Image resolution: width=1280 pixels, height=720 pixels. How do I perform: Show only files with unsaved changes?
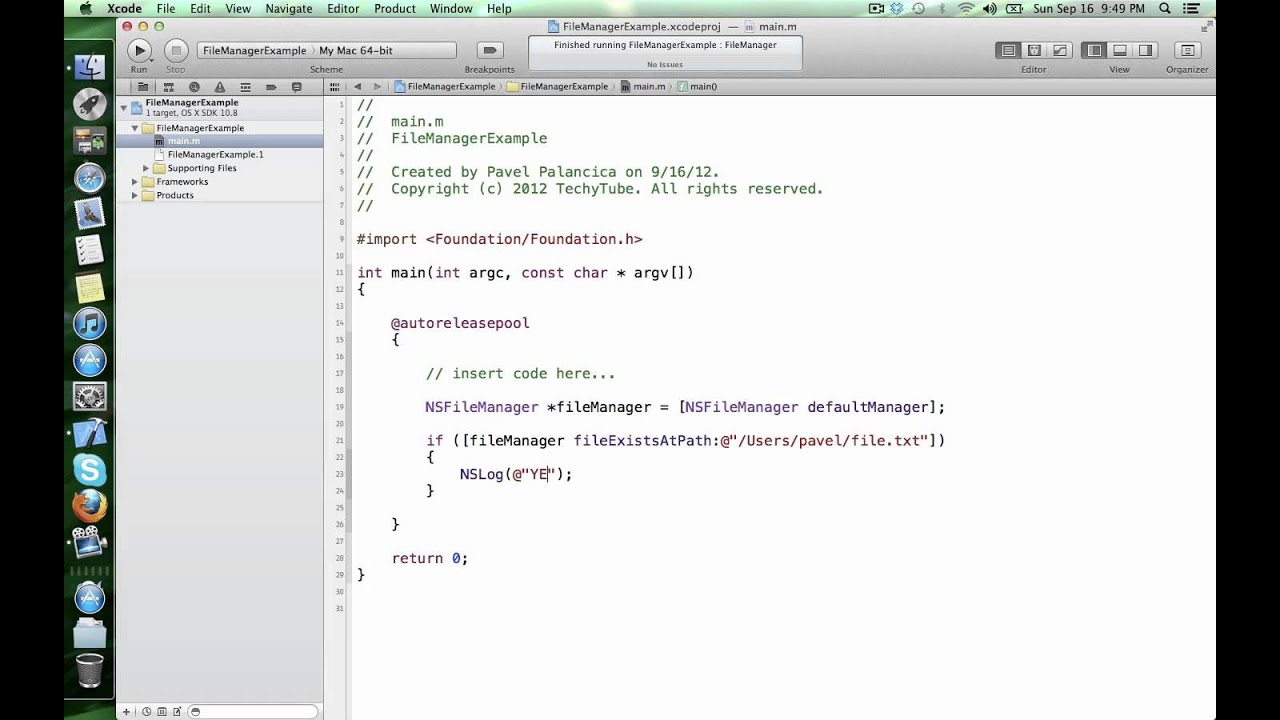[x=177, y=711]
